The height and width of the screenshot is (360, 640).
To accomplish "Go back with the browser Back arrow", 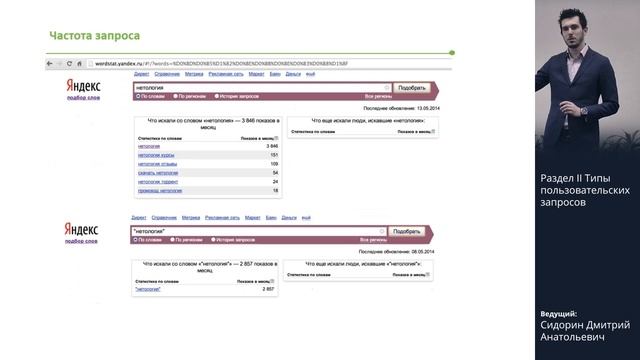I will [49, 64].
